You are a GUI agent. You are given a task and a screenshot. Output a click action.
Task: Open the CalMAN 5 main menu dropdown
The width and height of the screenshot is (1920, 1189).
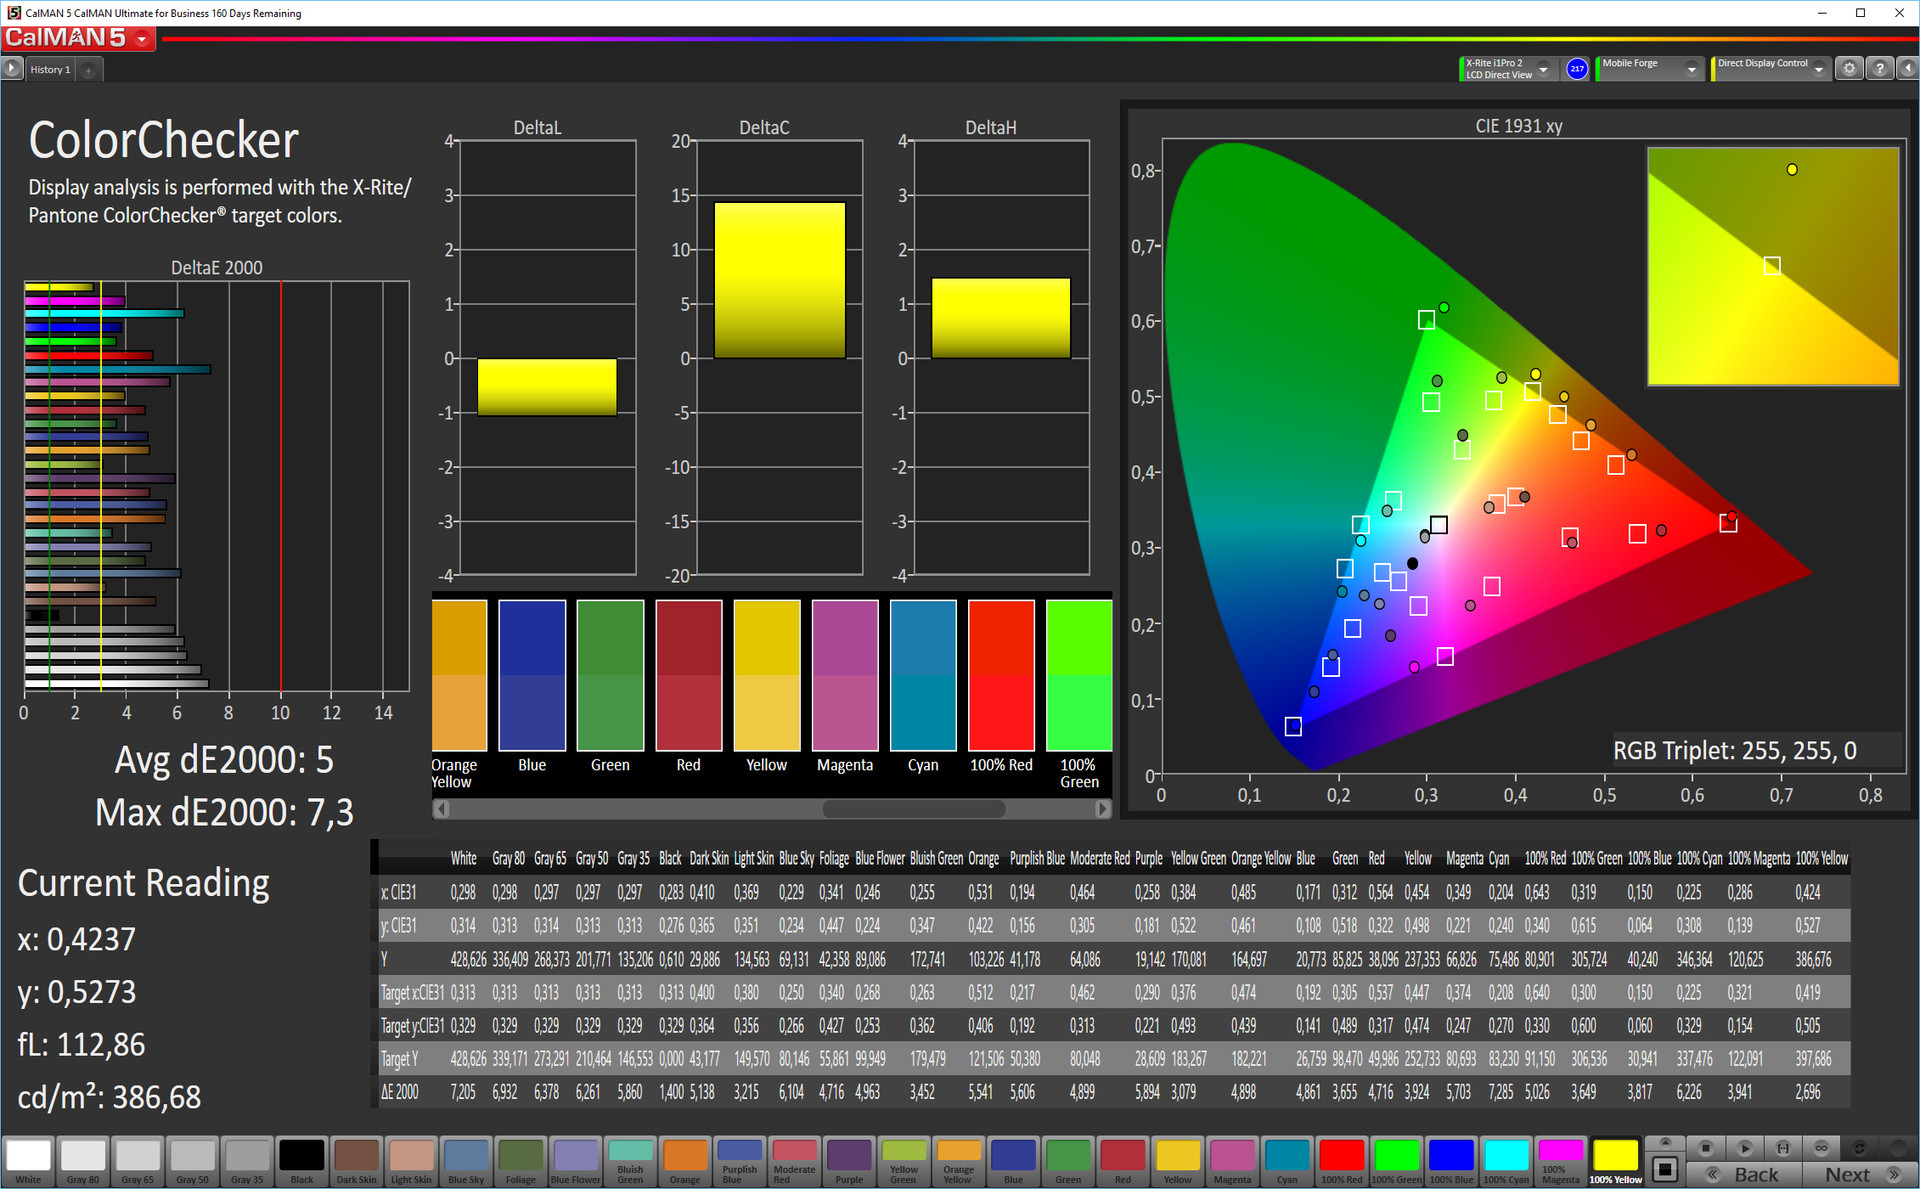[143, 39]
